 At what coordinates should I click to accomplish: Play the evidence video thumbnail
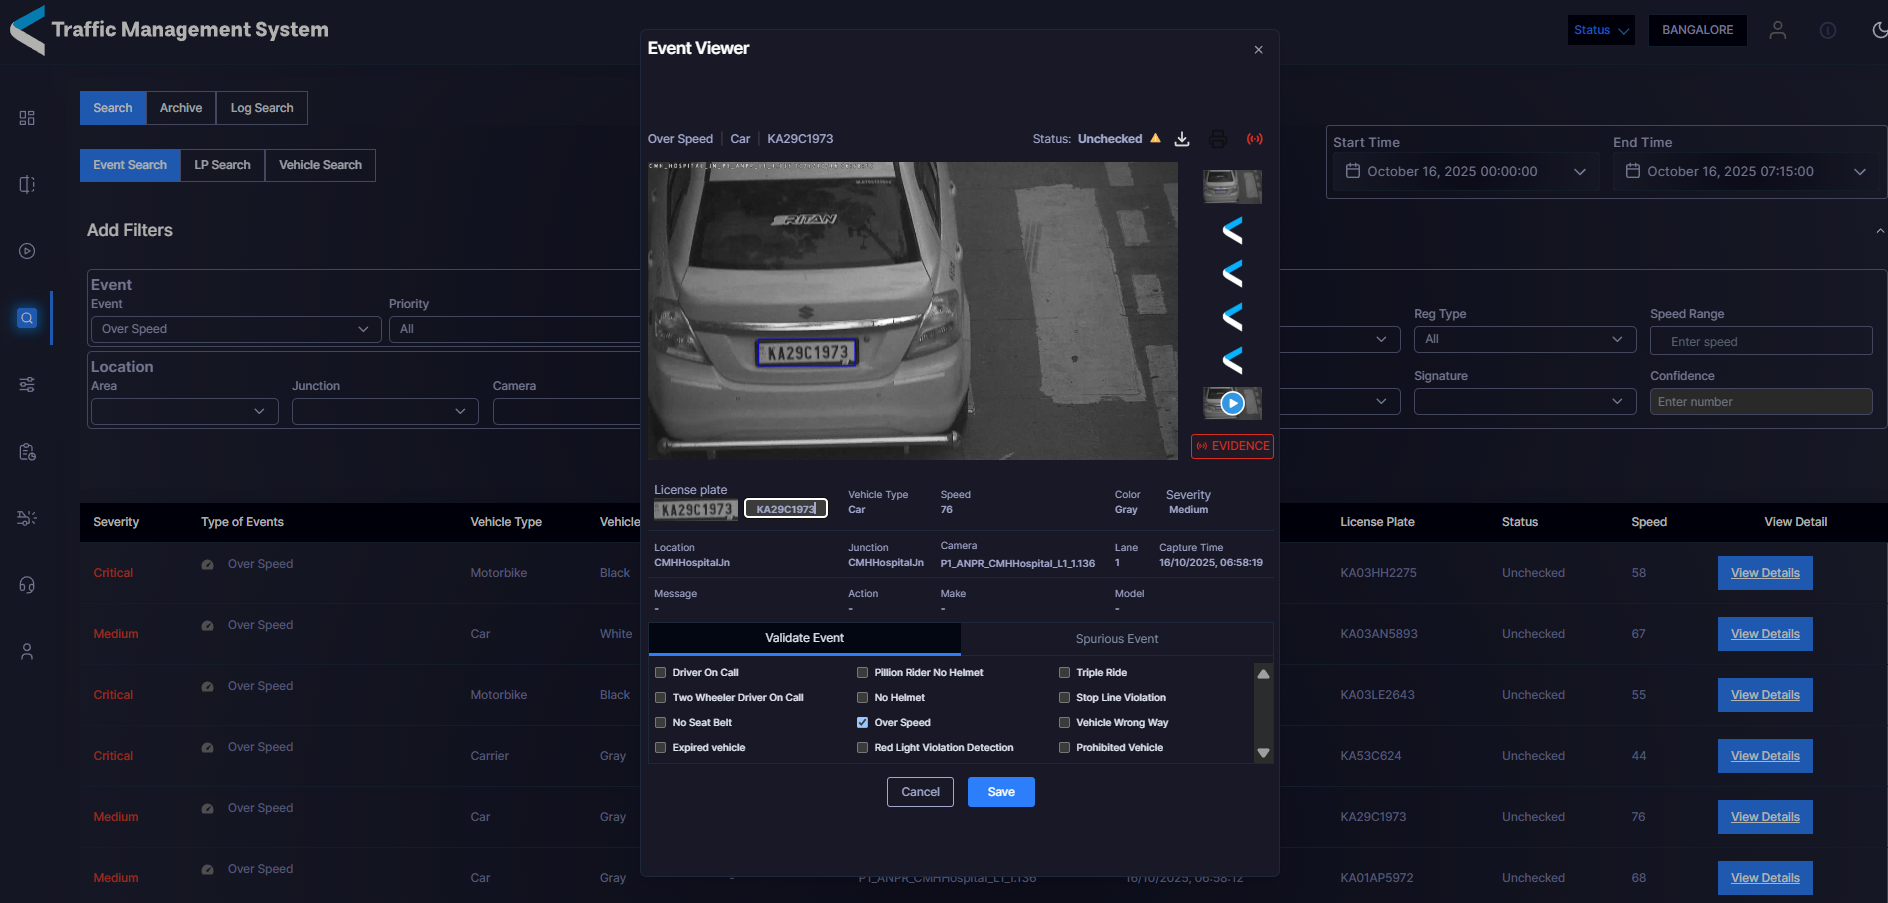[1232, 403]
